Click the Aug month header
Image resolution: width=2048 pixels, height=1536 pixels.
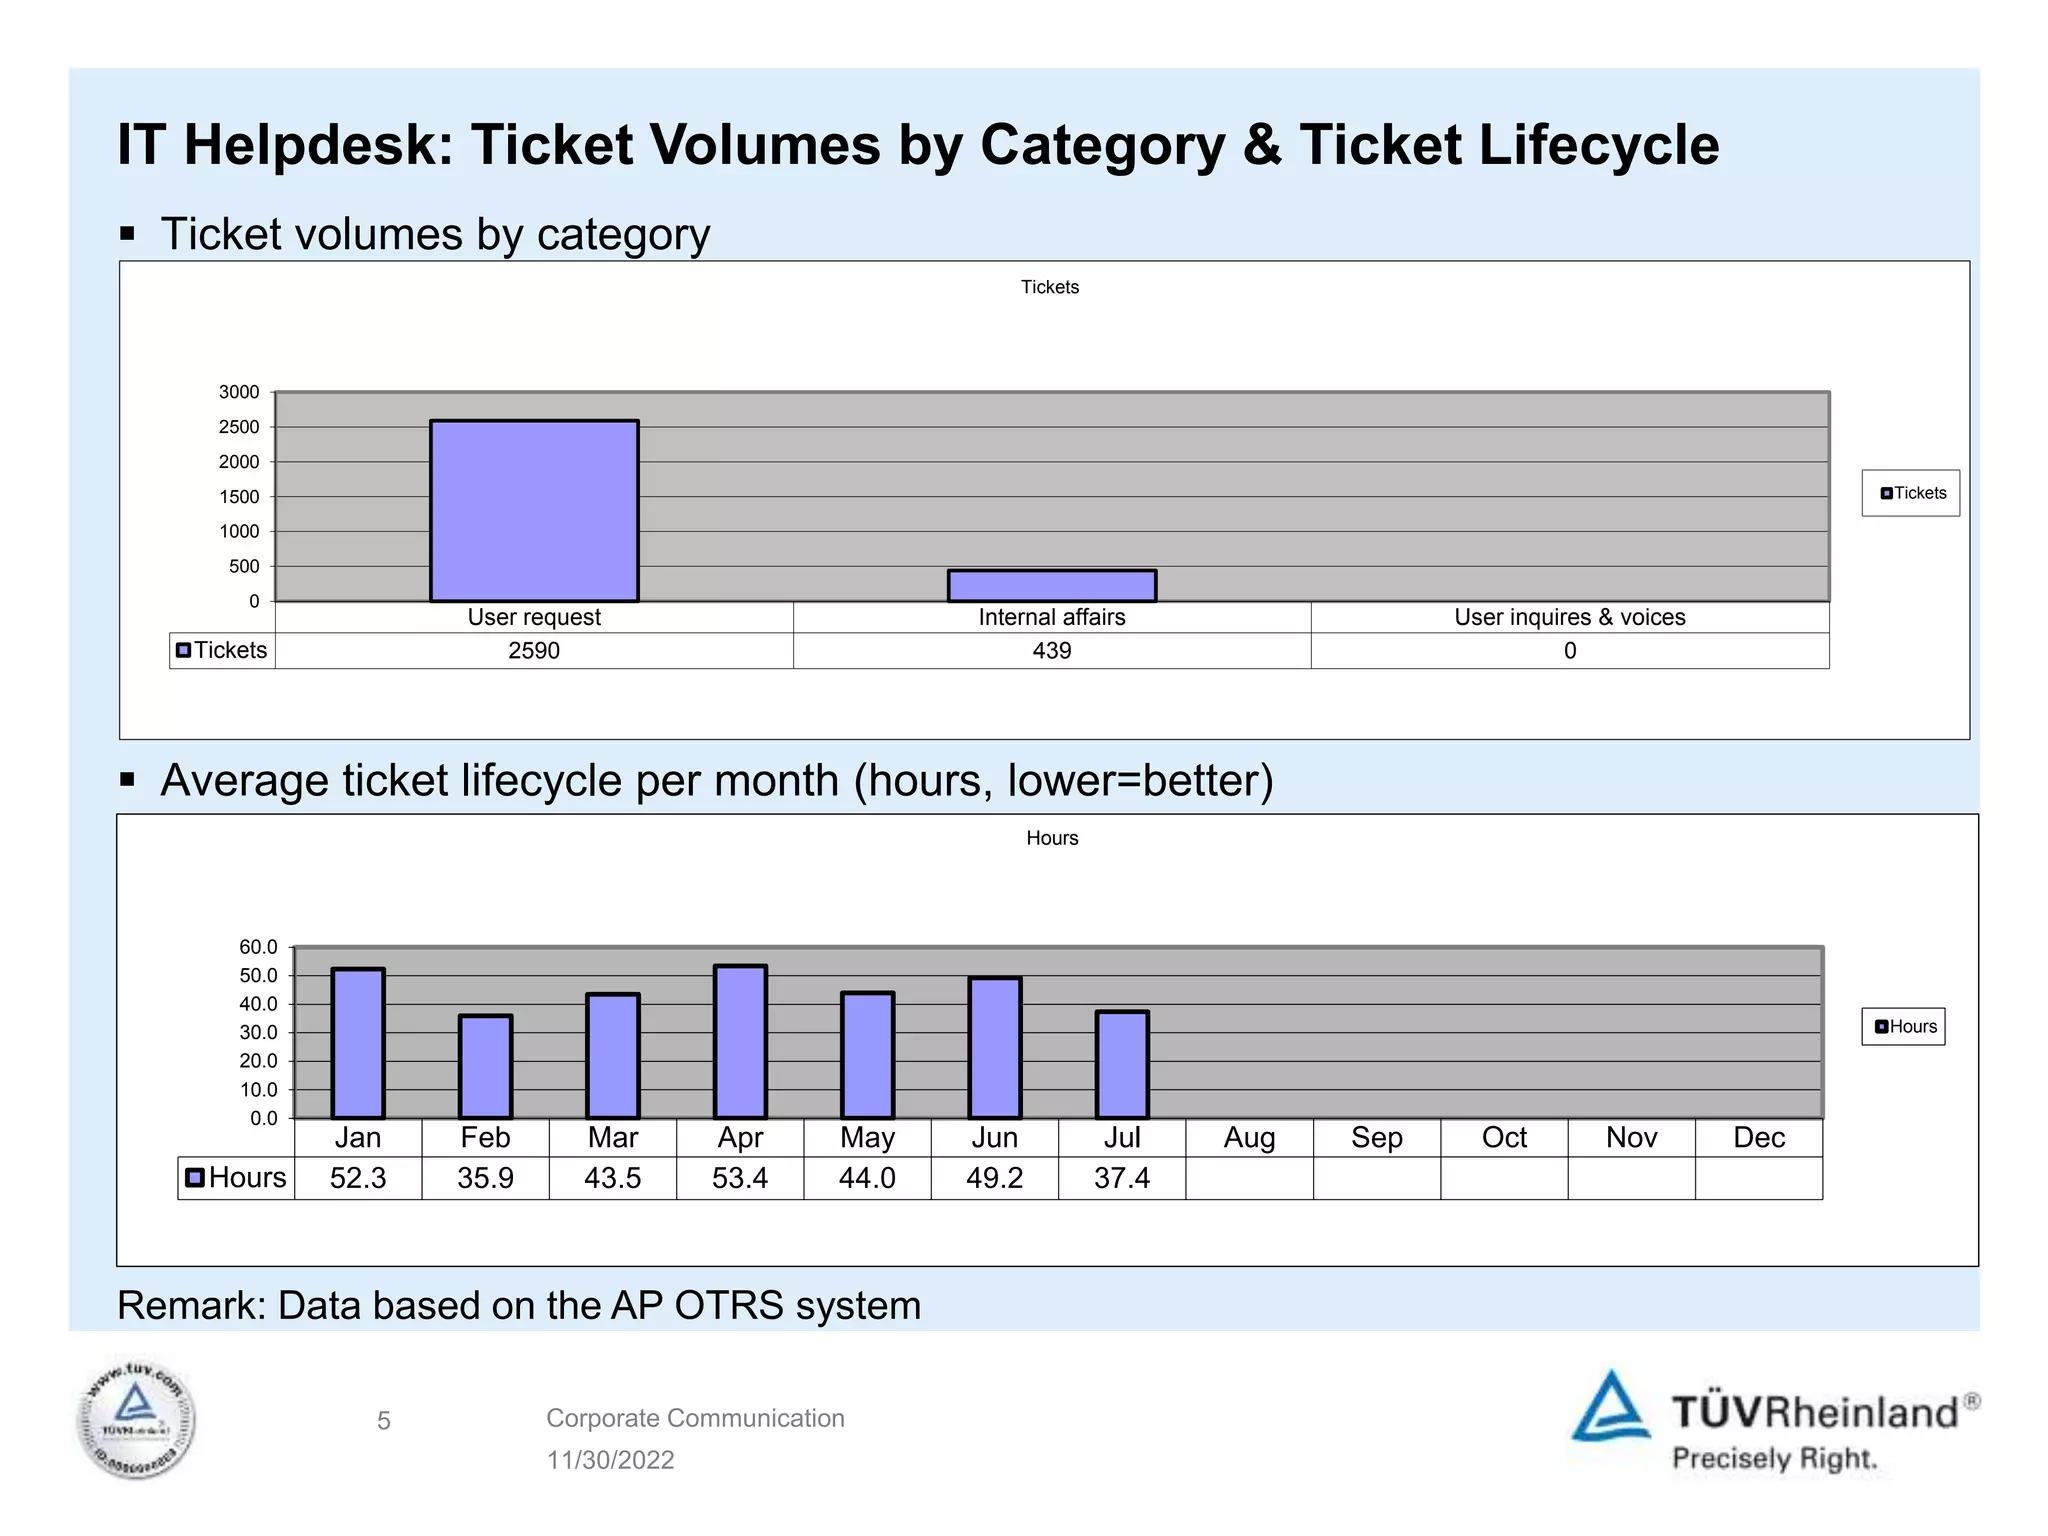click(1249, 1138)
